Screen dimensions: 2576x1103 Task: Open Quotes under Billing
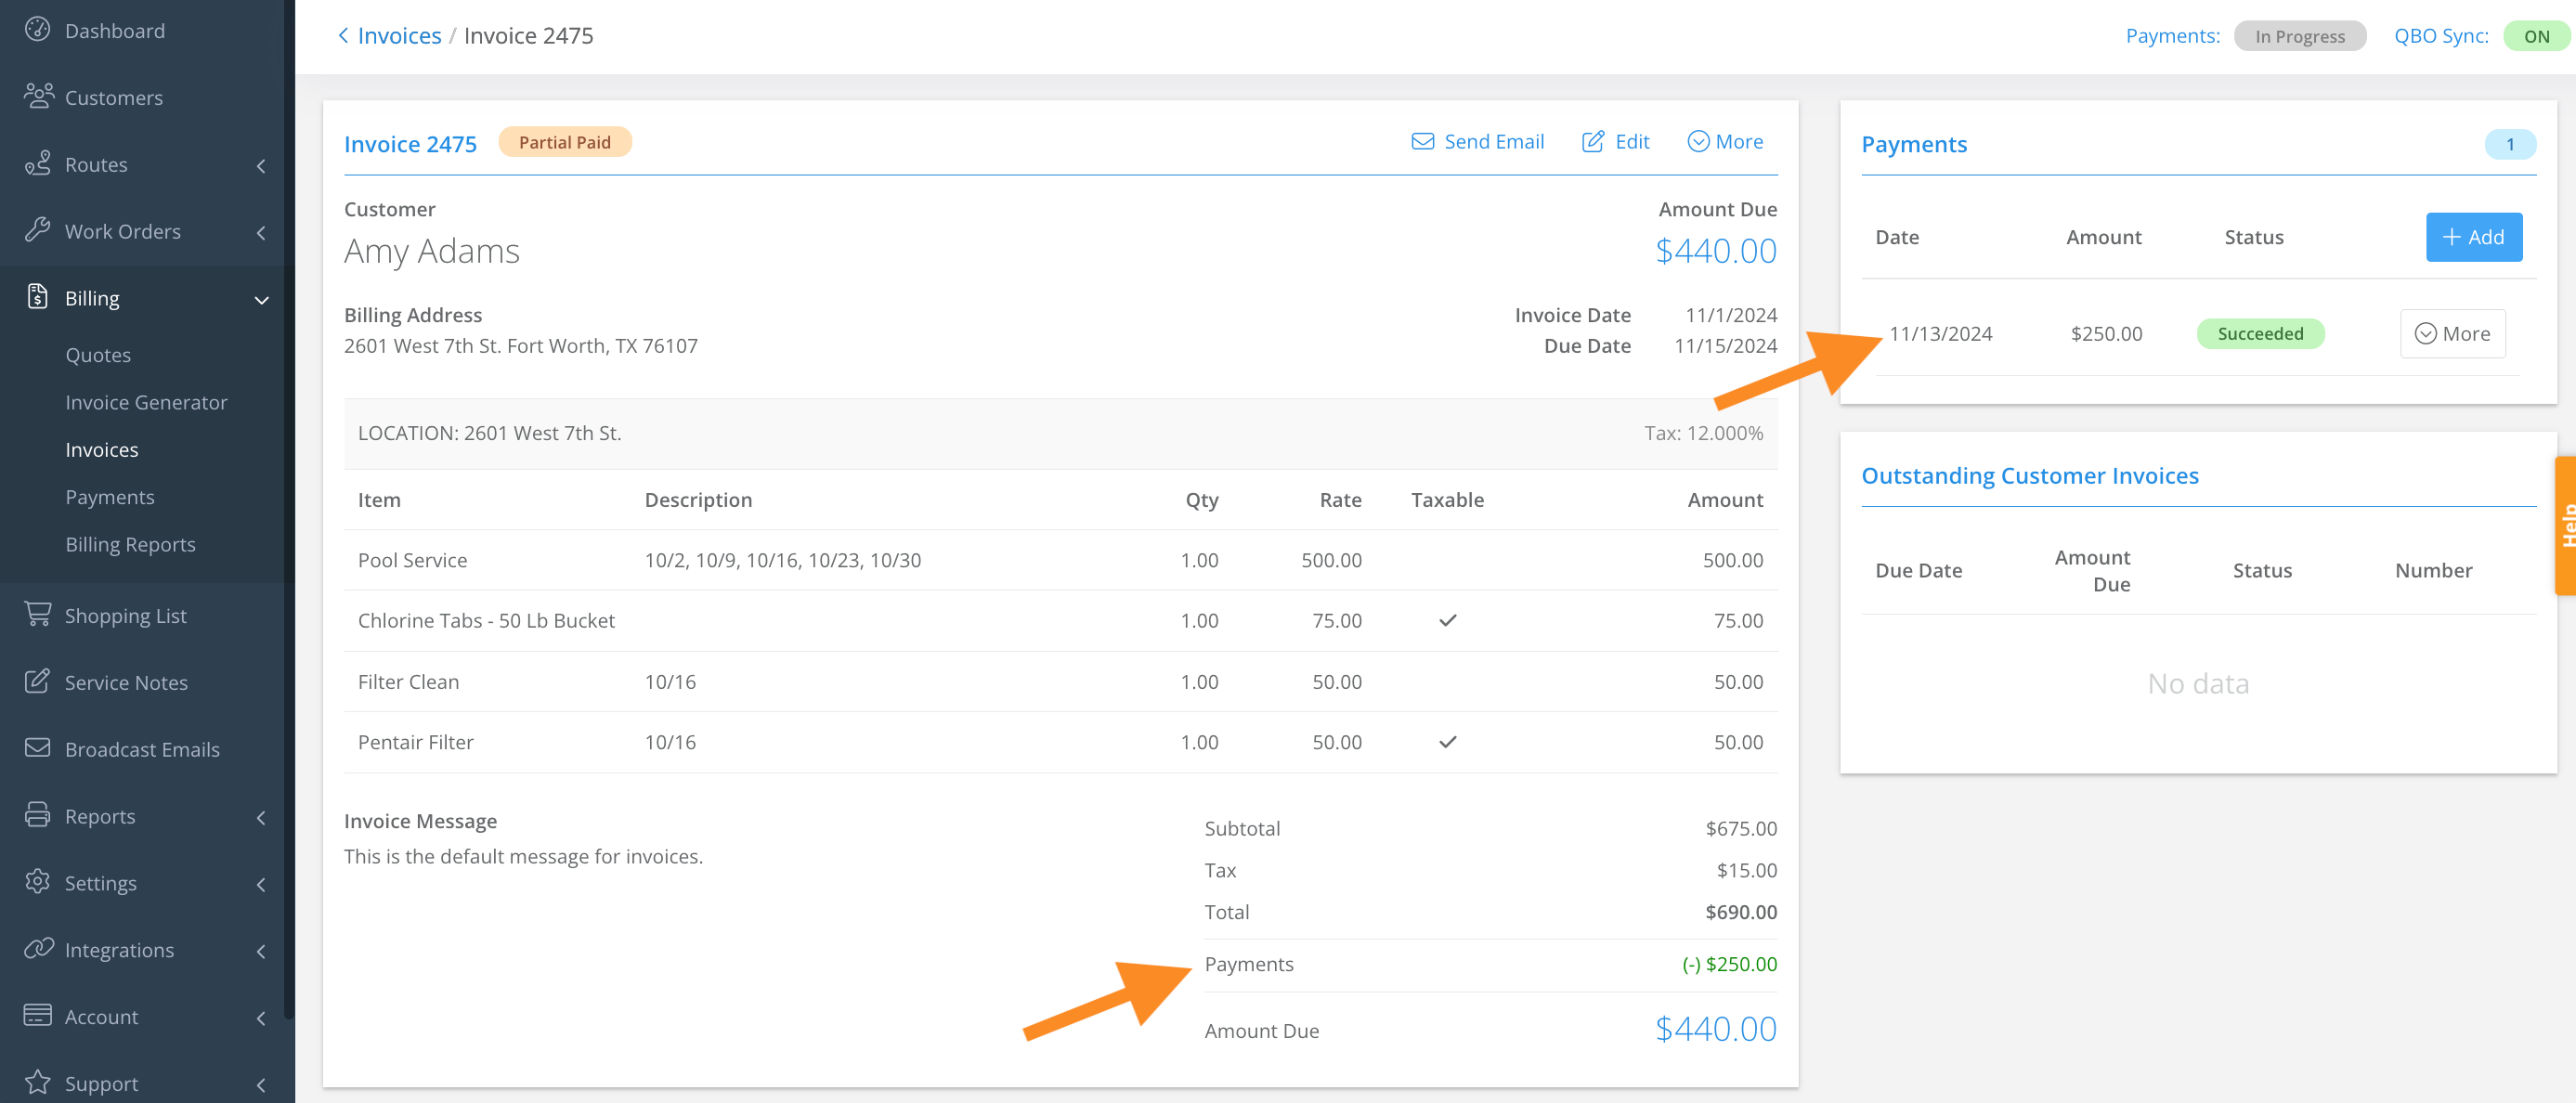point(98,355)
